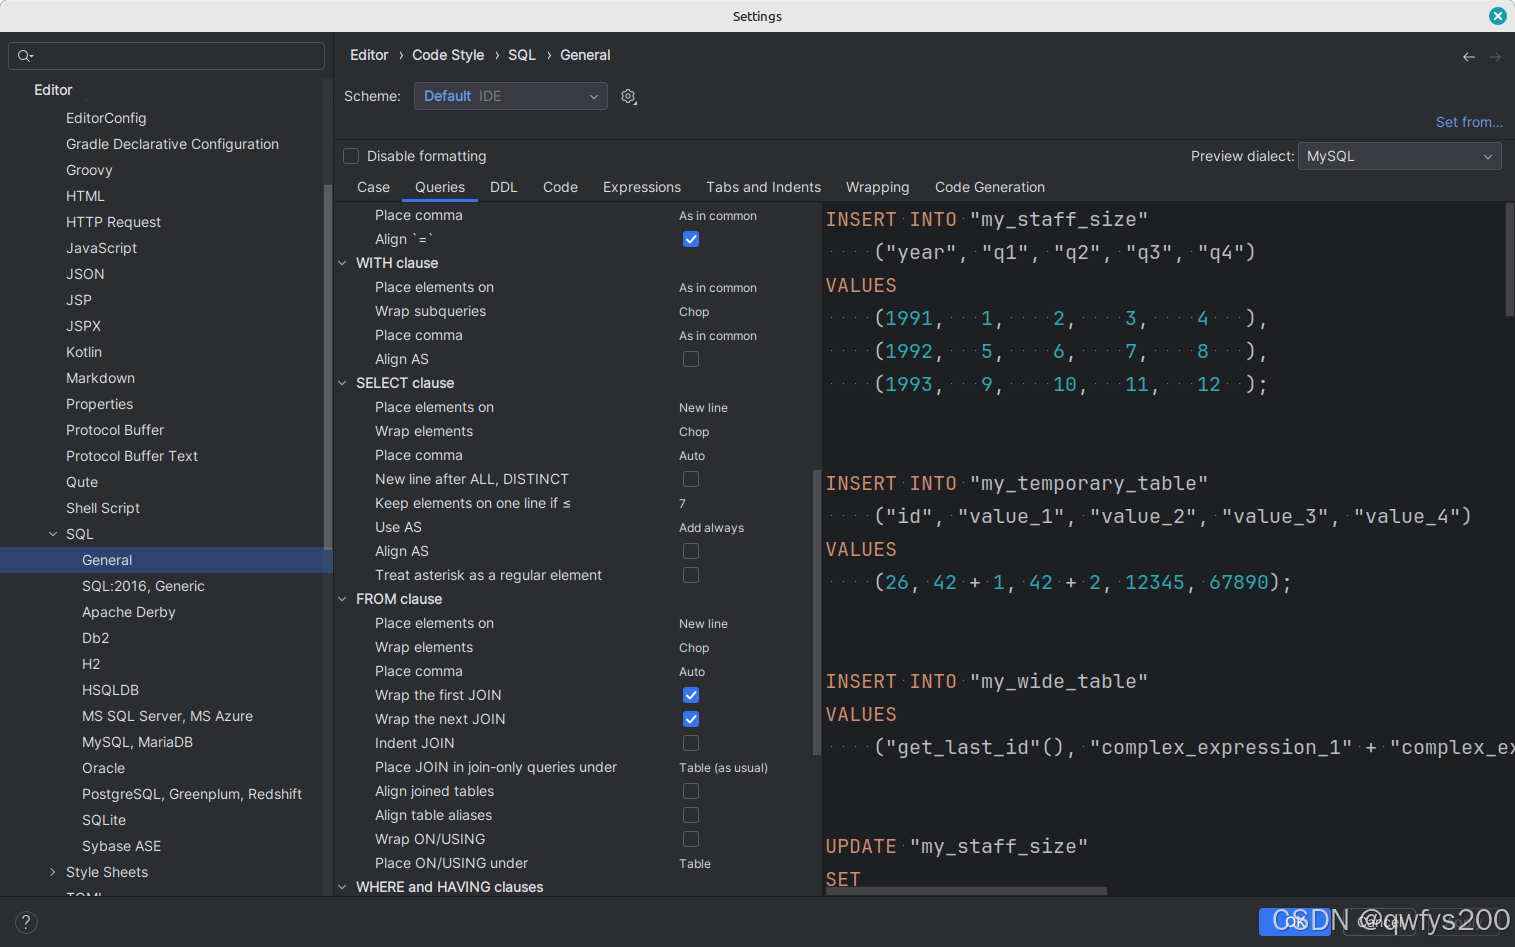Viewport: 1515px width, 947px height.
Task: Close the Settings dialog
Action: tap(1497, 16)
